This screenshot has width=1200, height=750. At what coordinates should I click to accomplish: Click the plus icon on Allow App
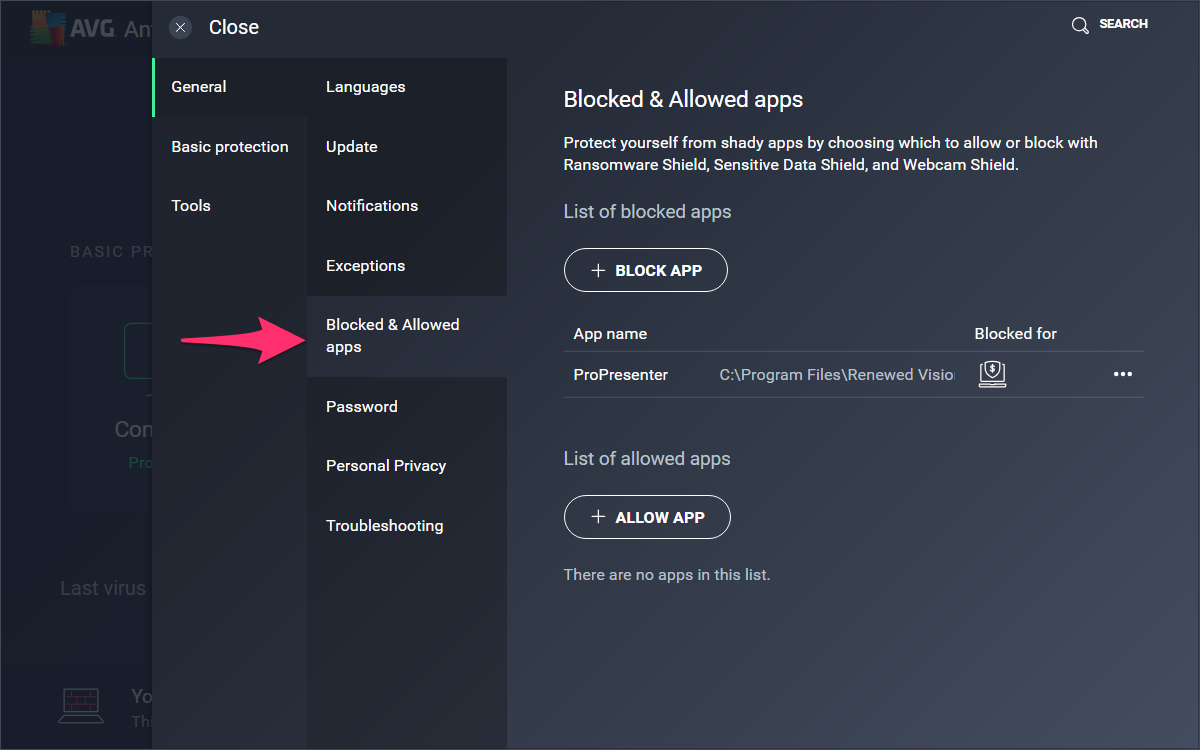(599, 517)
